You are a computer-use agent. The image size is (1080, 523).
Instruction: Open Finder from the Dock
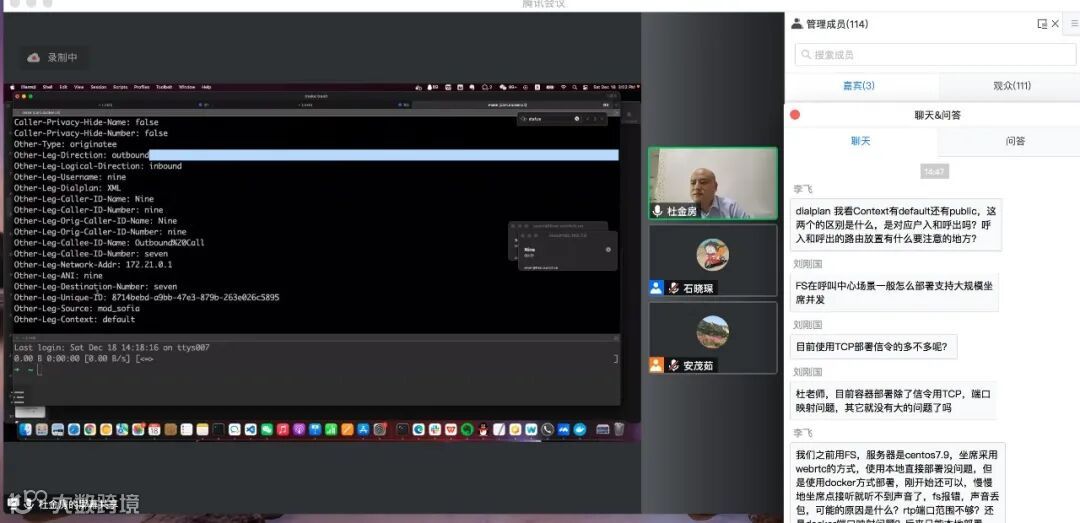pos(25,429)
